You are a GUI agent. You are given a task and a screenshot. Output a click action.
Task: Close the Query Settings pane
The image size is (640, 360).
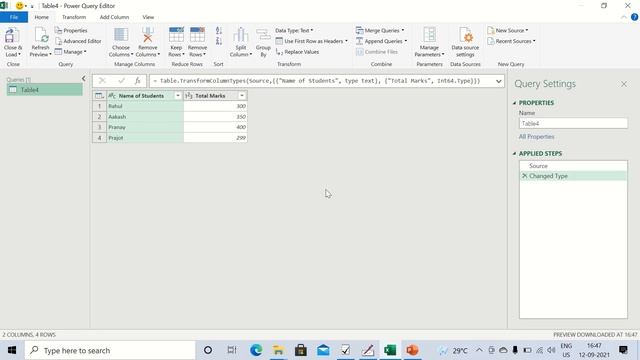(x=624, y=84)
